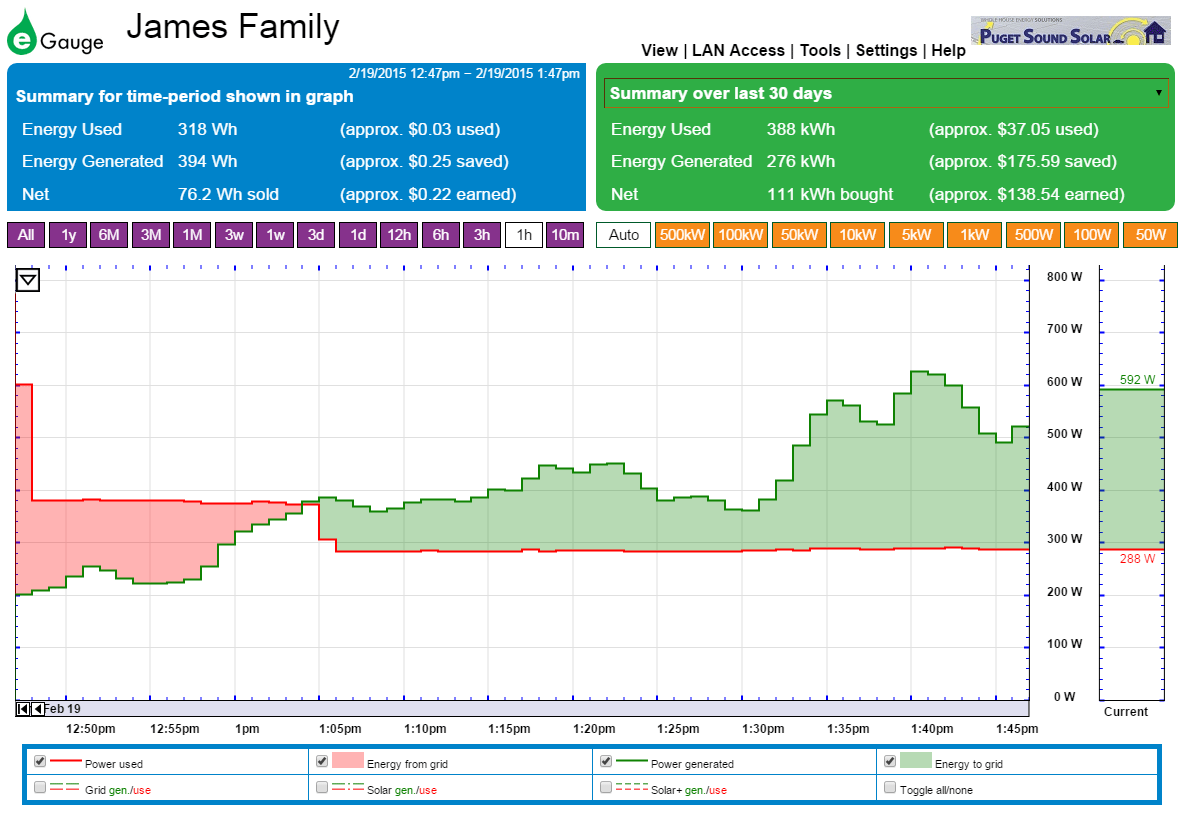The width and height of the screenshot is (1184, 813).
Task: Uncheck the Power used checkbox
Action: pyautogui.click(x=40, y=761)
